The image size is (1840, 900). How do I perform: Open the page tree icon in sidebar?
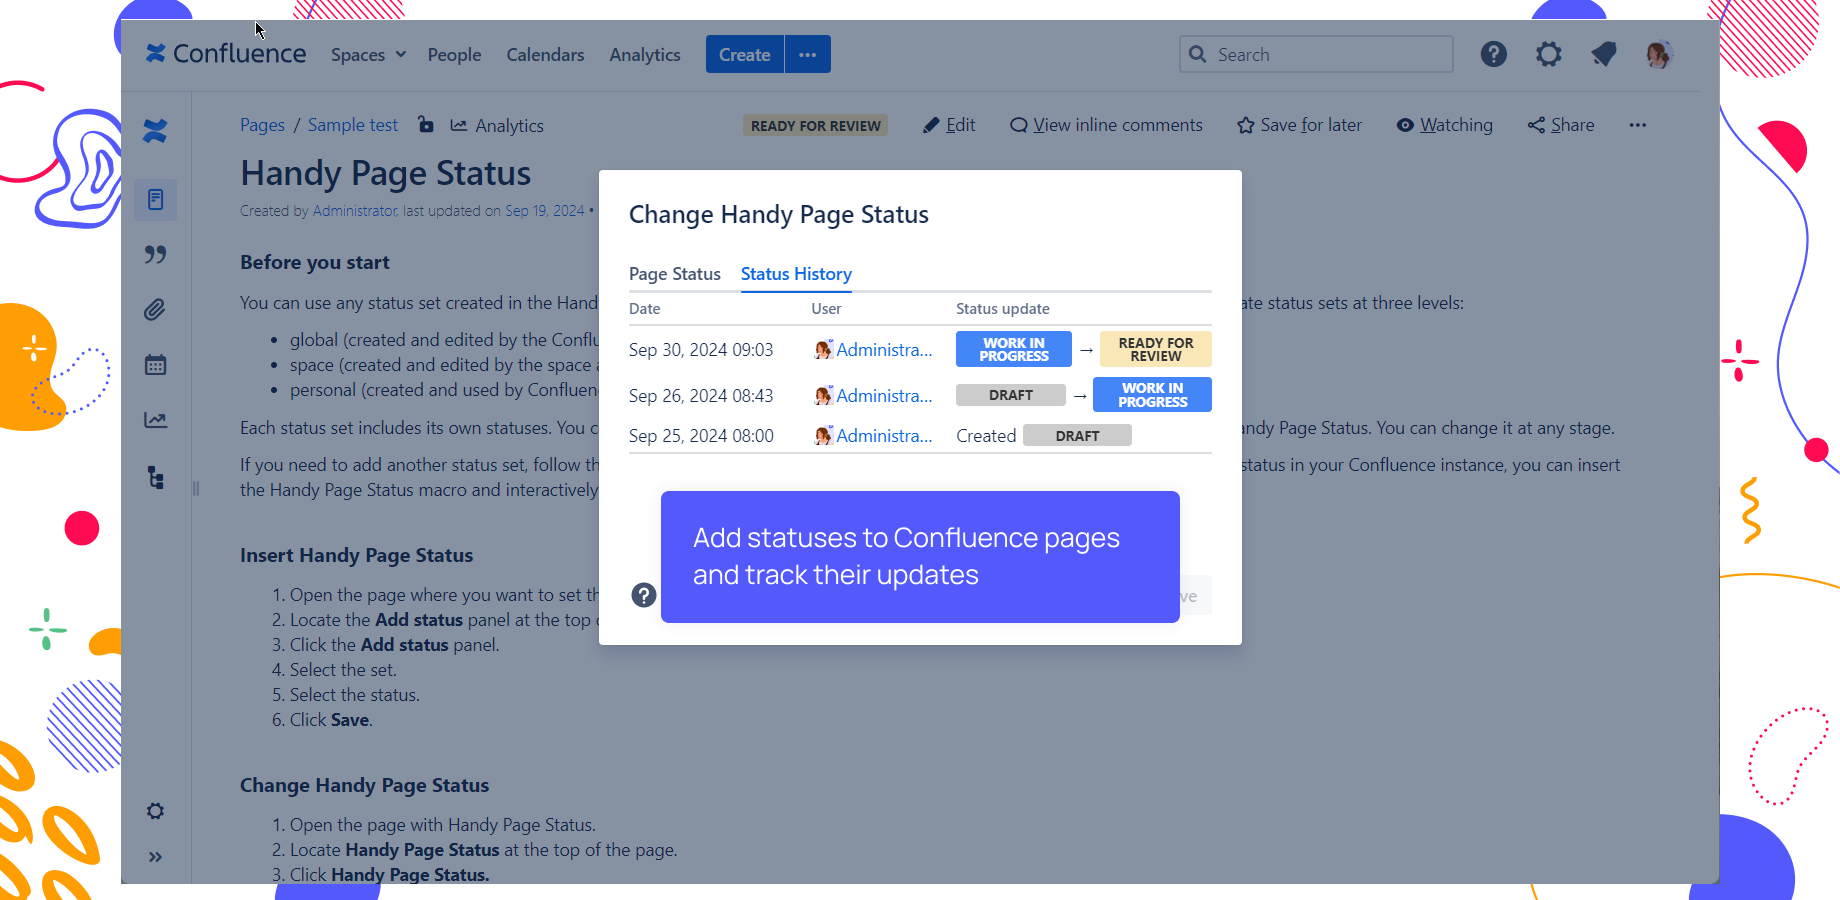coord(155,477)
